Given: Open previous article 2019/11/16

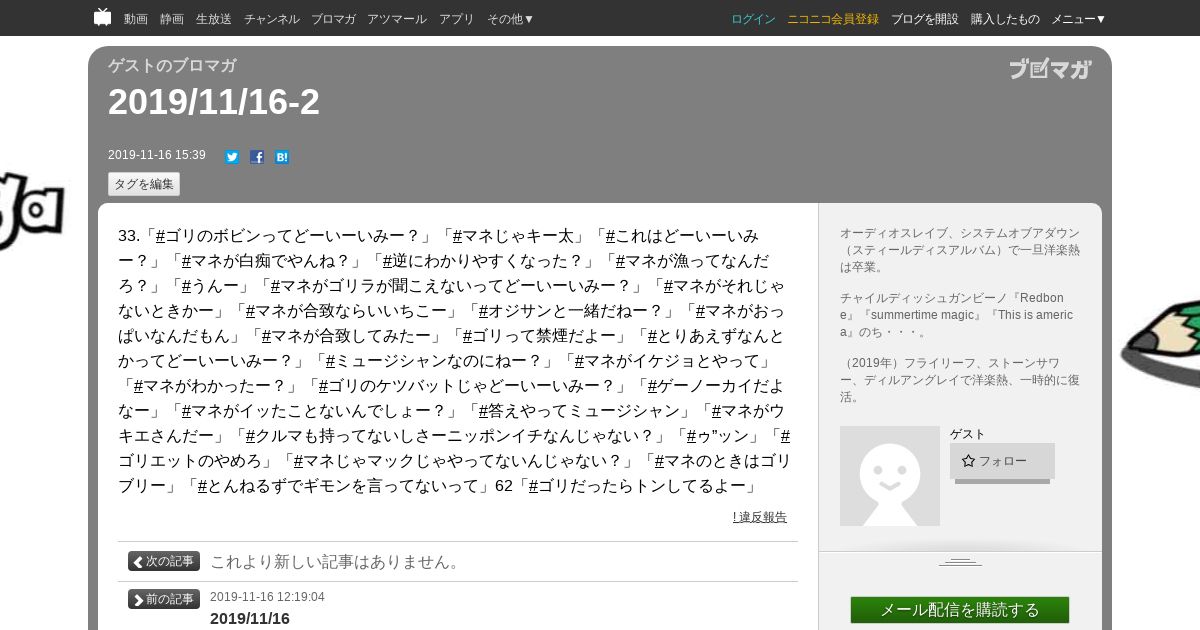Looking at the screenshot, I should (x=250, y=619).
